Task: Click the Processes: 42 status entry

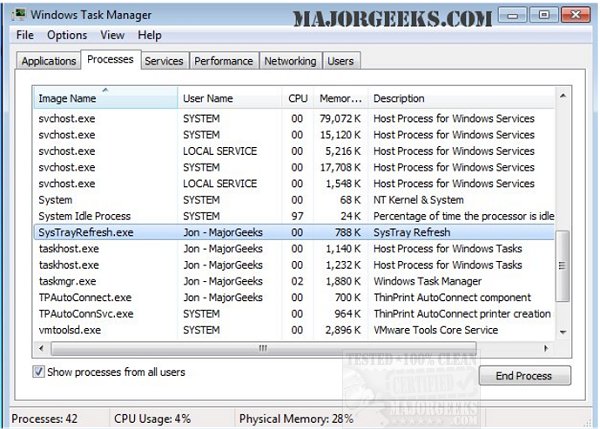Action: pos(44,419)
